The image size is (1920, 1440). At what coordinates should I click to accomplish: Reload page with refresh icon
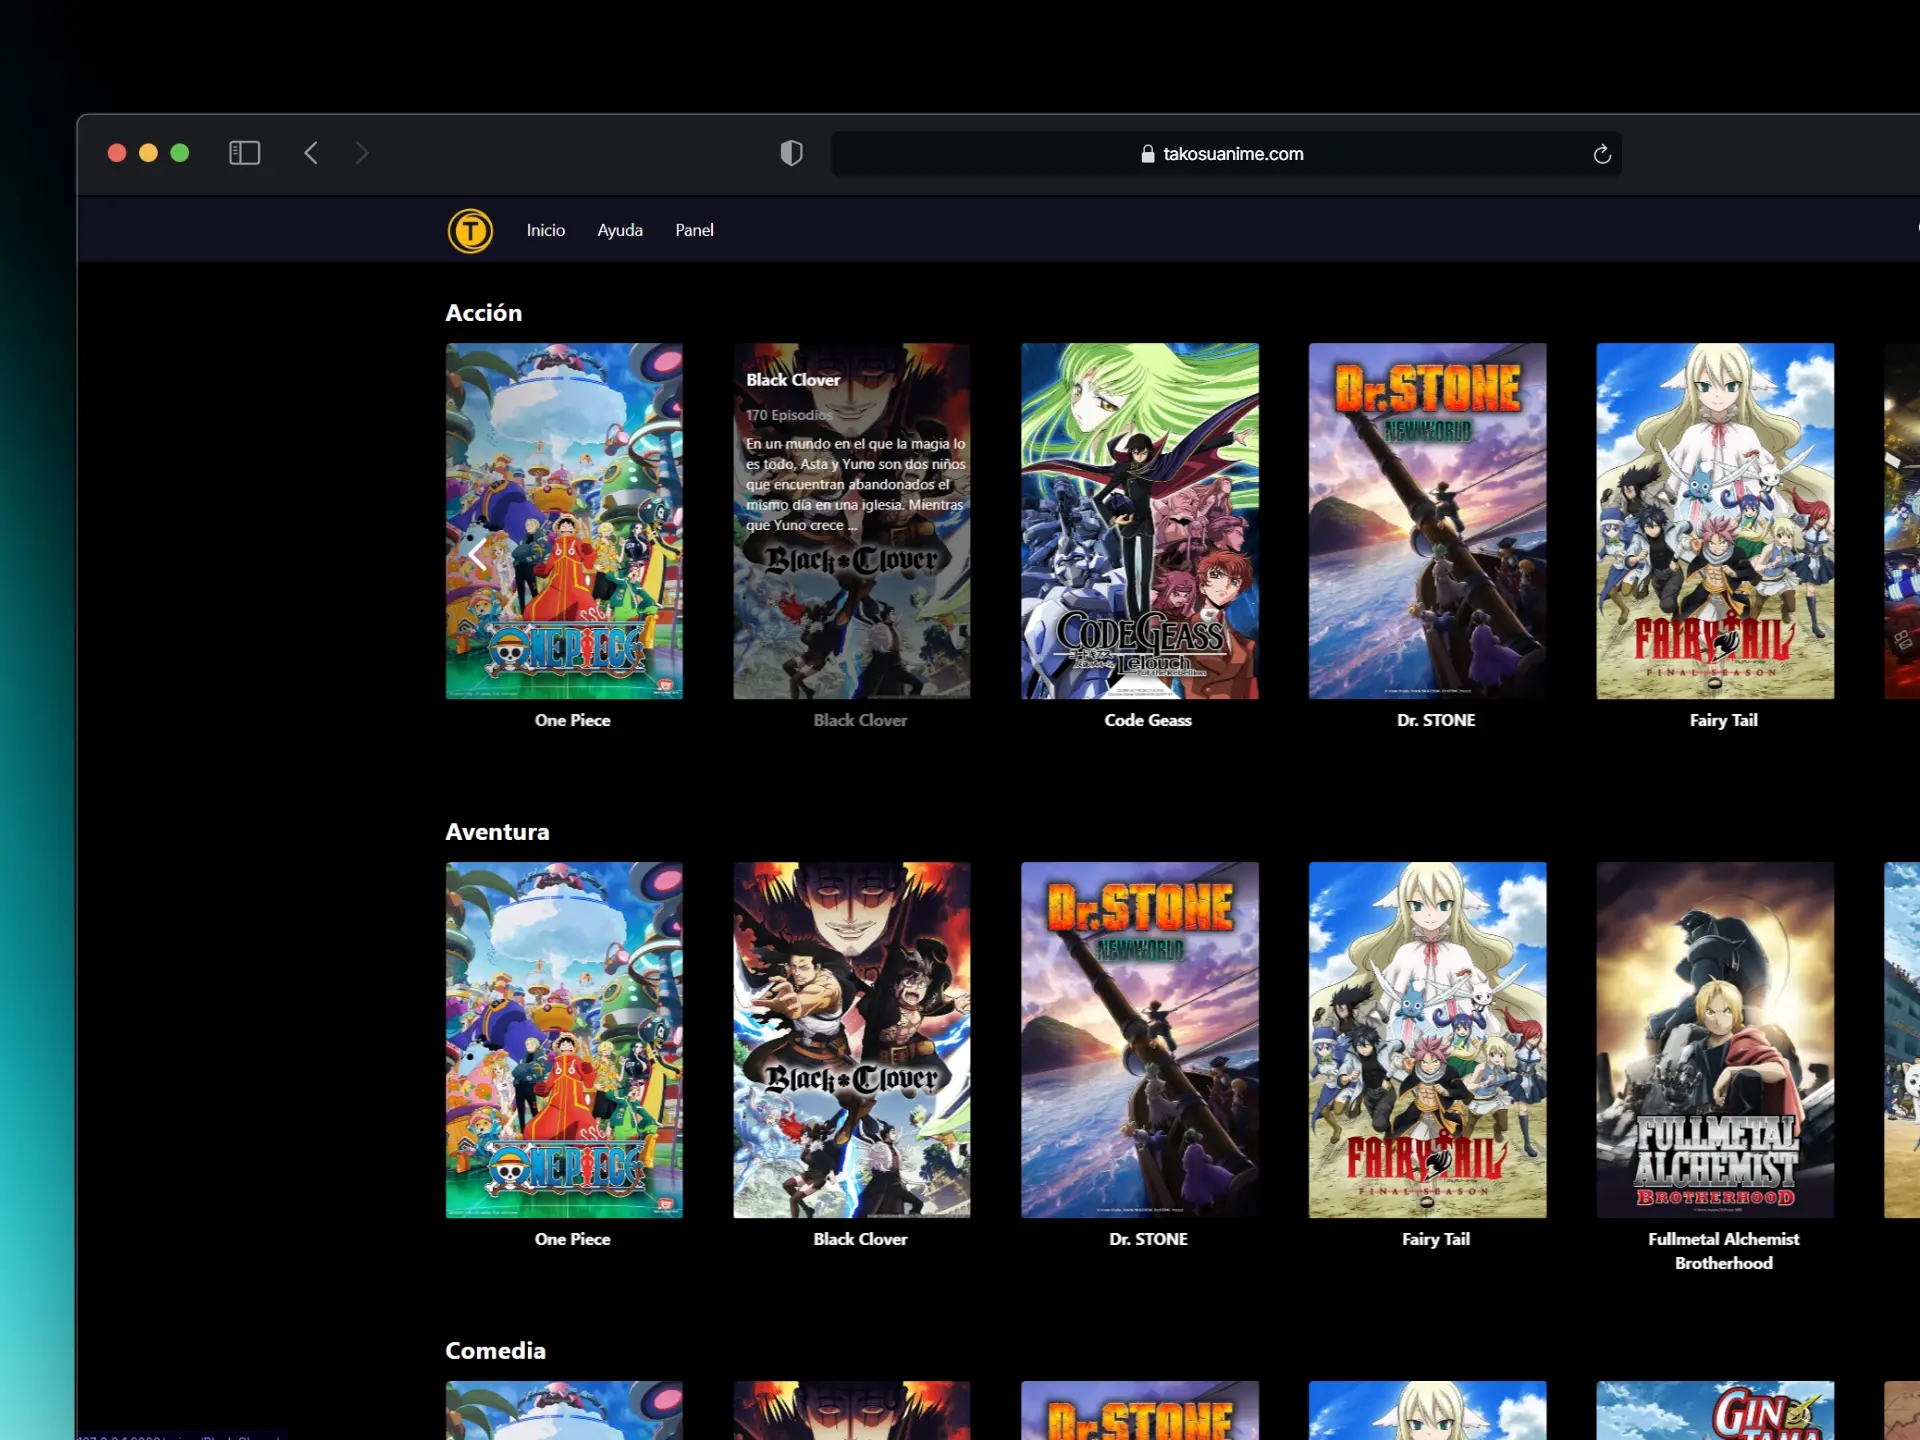click(x=1601, y=154)
